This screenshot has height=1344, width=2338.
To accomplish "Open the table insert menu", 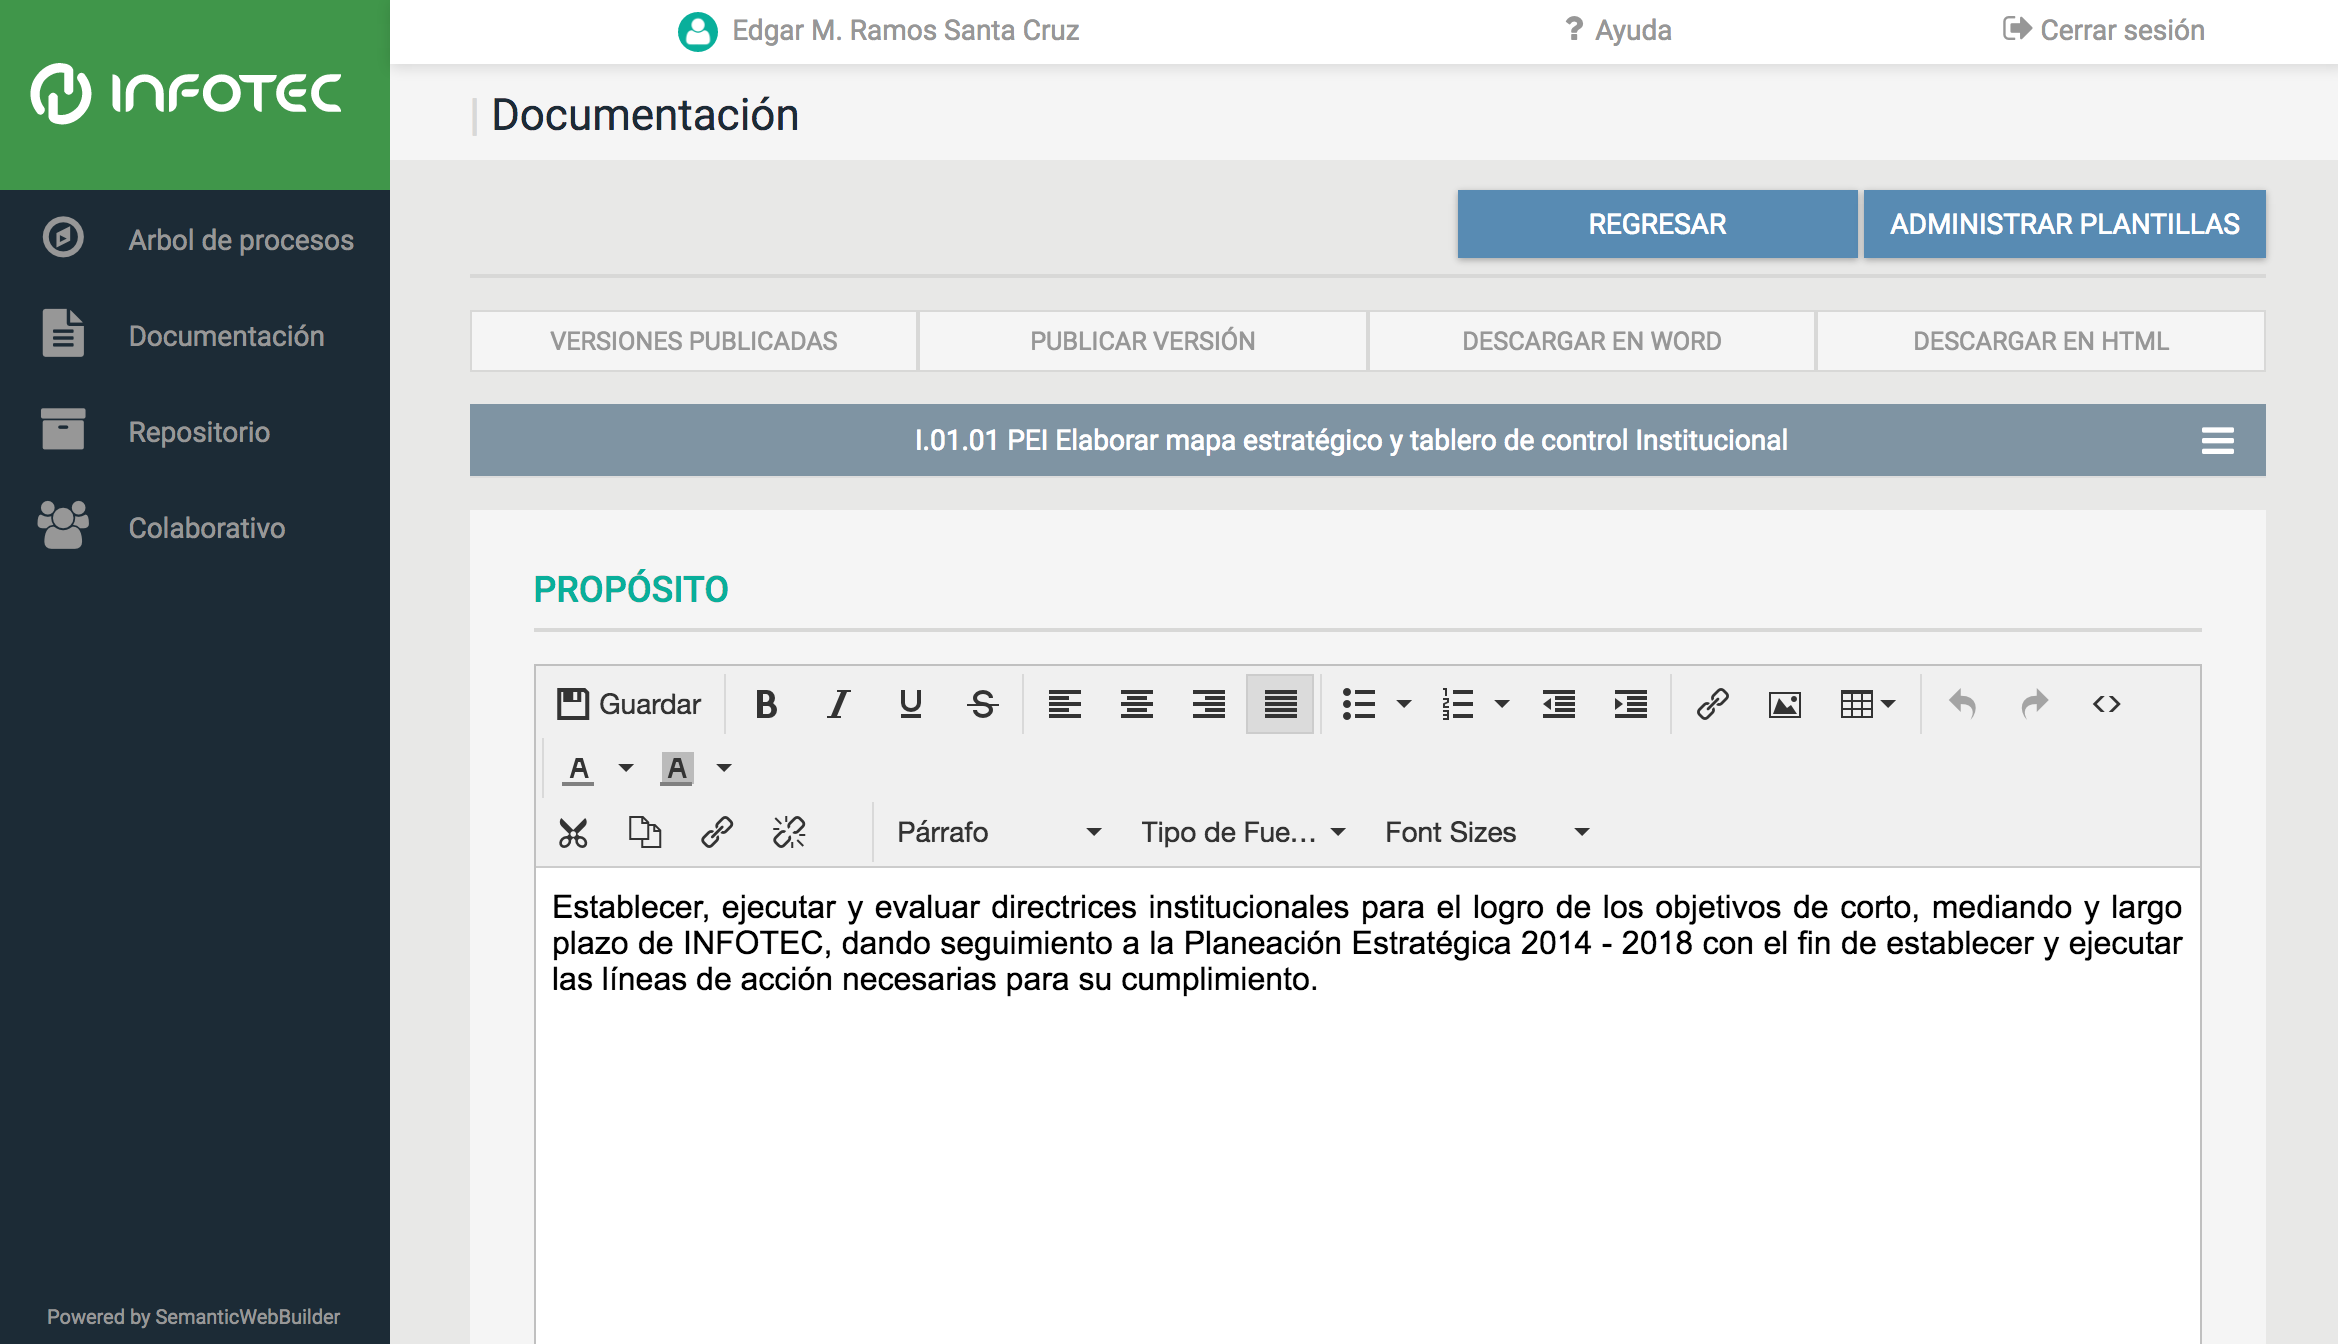I will (x=1867, y=704).
